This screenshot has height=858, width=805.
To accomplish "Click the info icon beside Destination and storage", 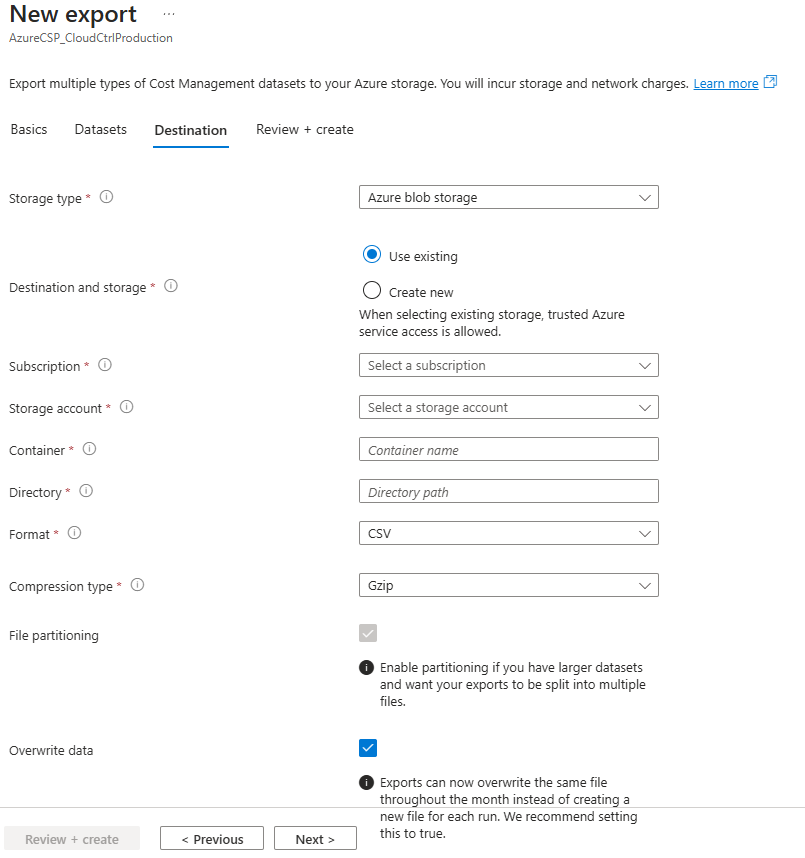I will [171, 286].
